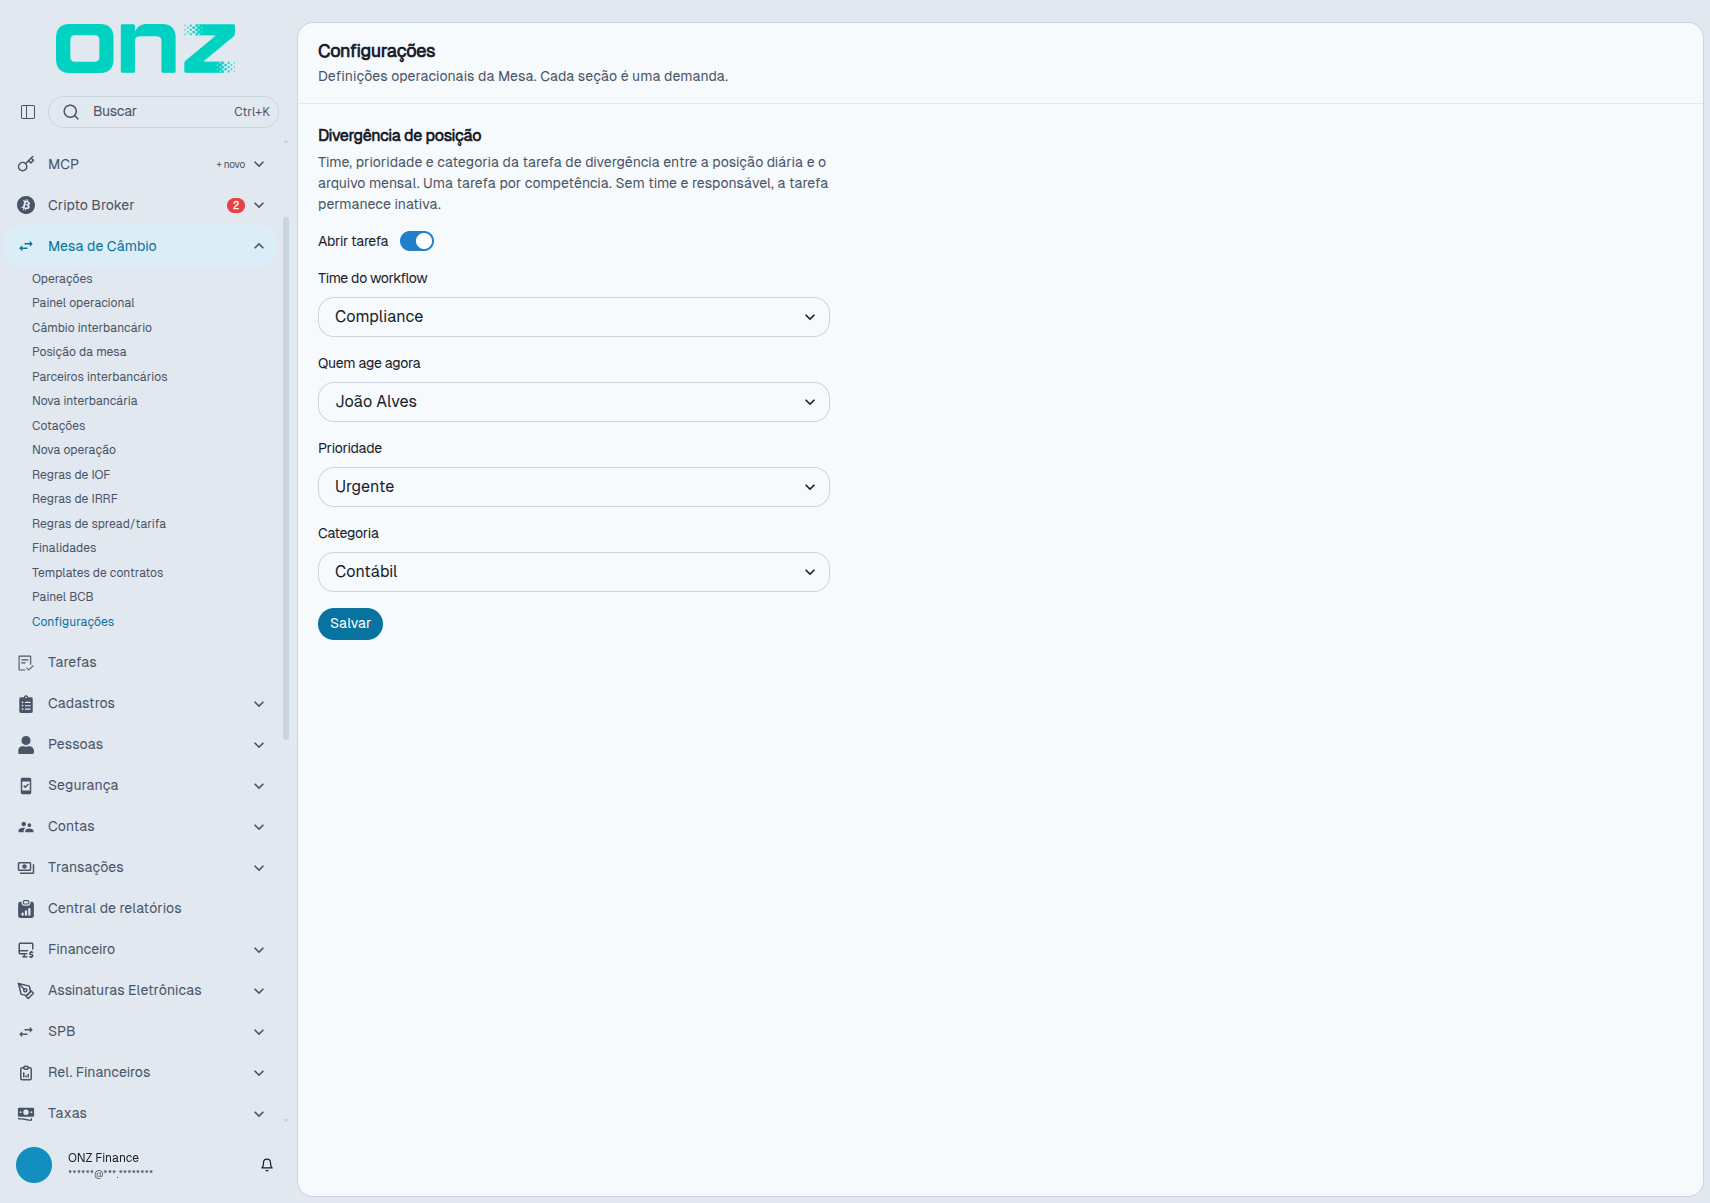This screenshot has height=1203, width=1710.
Task: Click the Transações money icon
Action: pos(26,868)
